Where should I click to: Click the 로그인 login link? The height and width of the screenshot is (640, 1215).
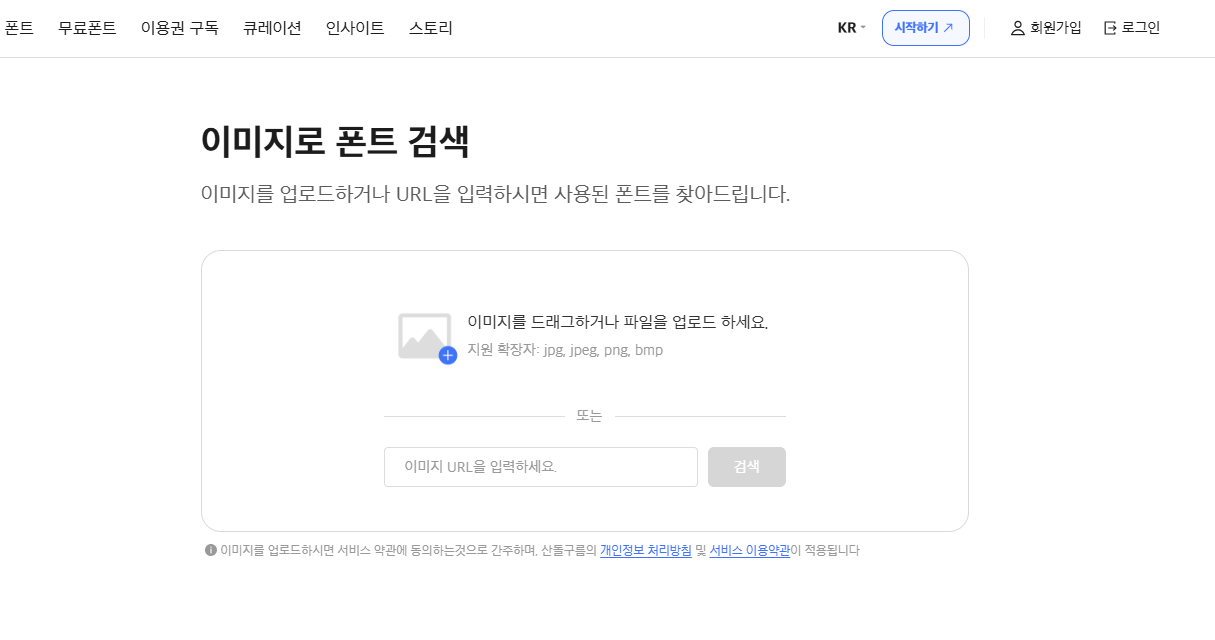(1132, 28)
